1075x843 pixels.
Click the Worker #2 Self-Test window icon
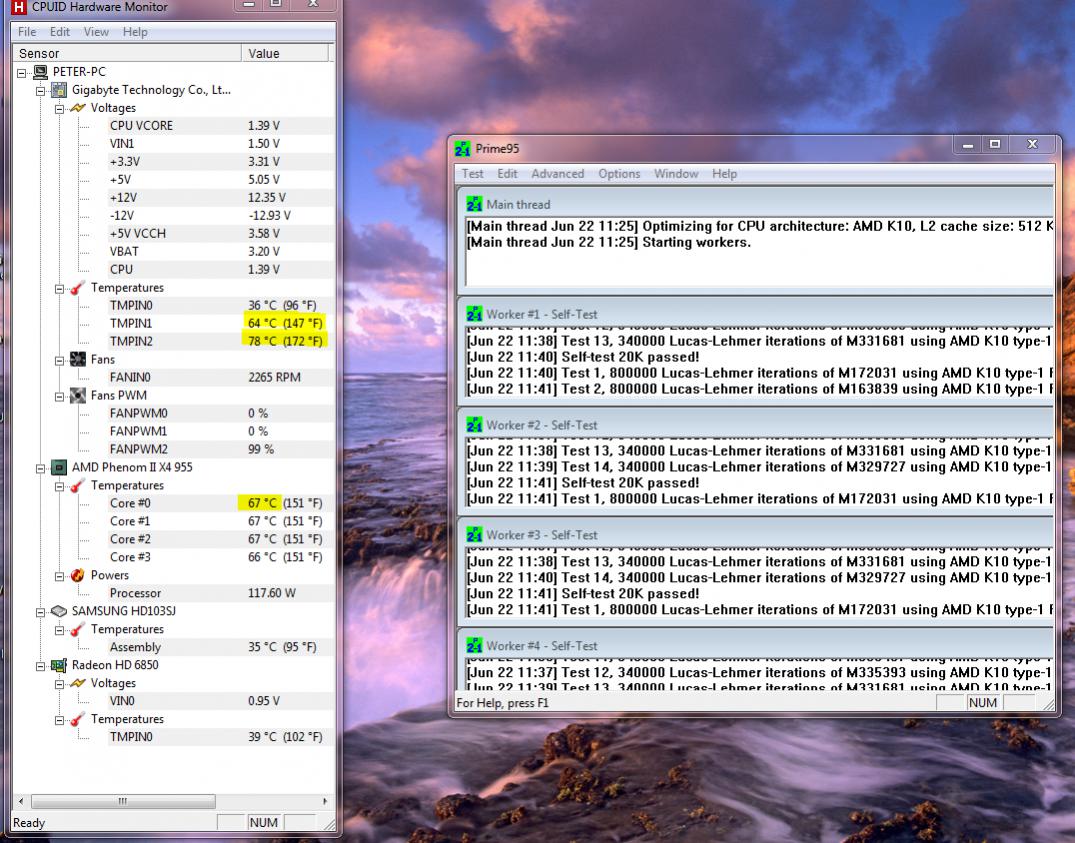click(474, 425)
